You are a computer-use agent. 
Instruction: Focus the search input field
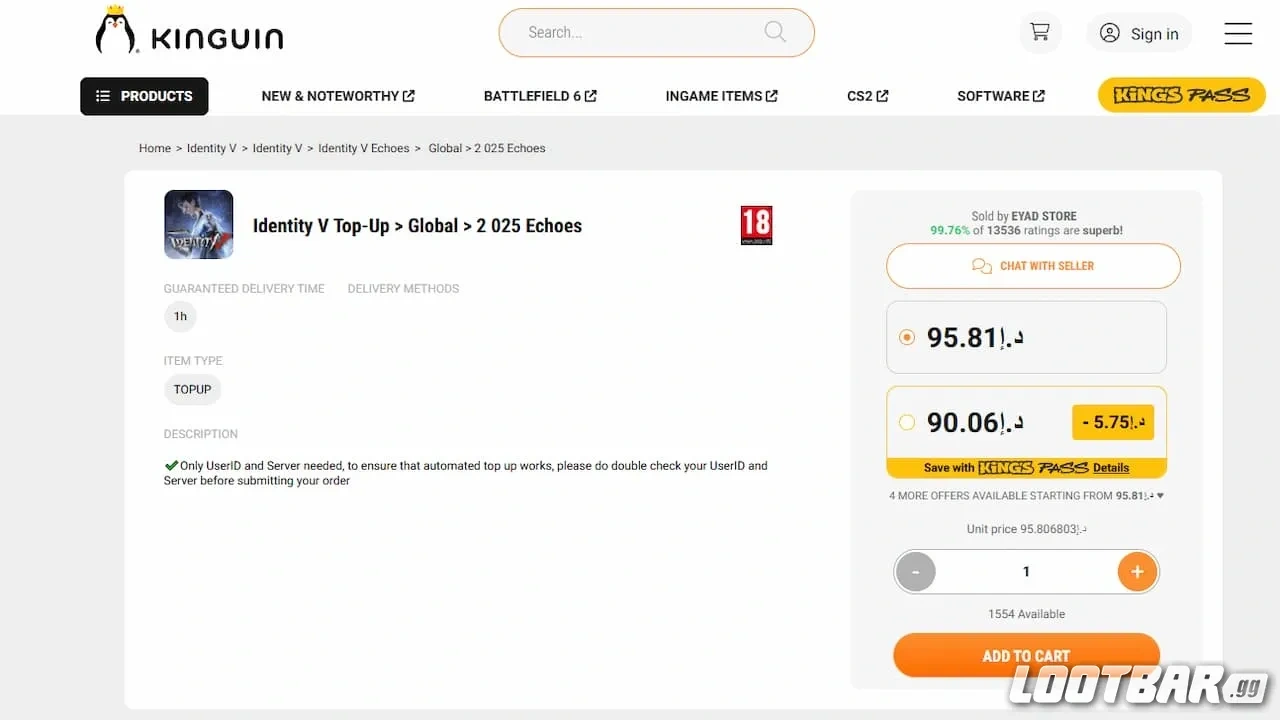630,33
